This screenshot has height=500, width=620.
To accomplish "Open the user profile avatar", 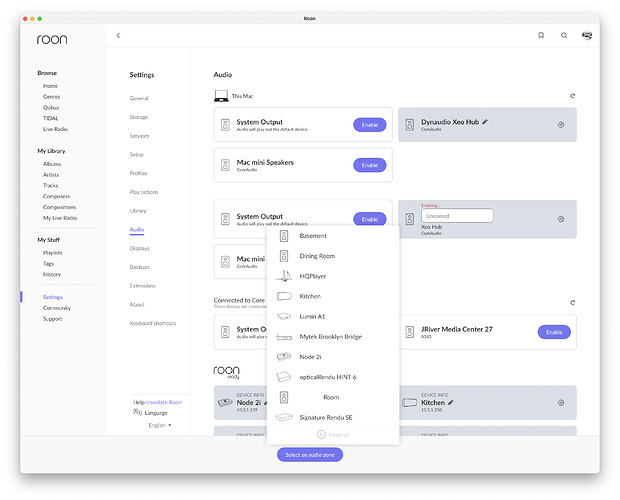I will [587, 36].
